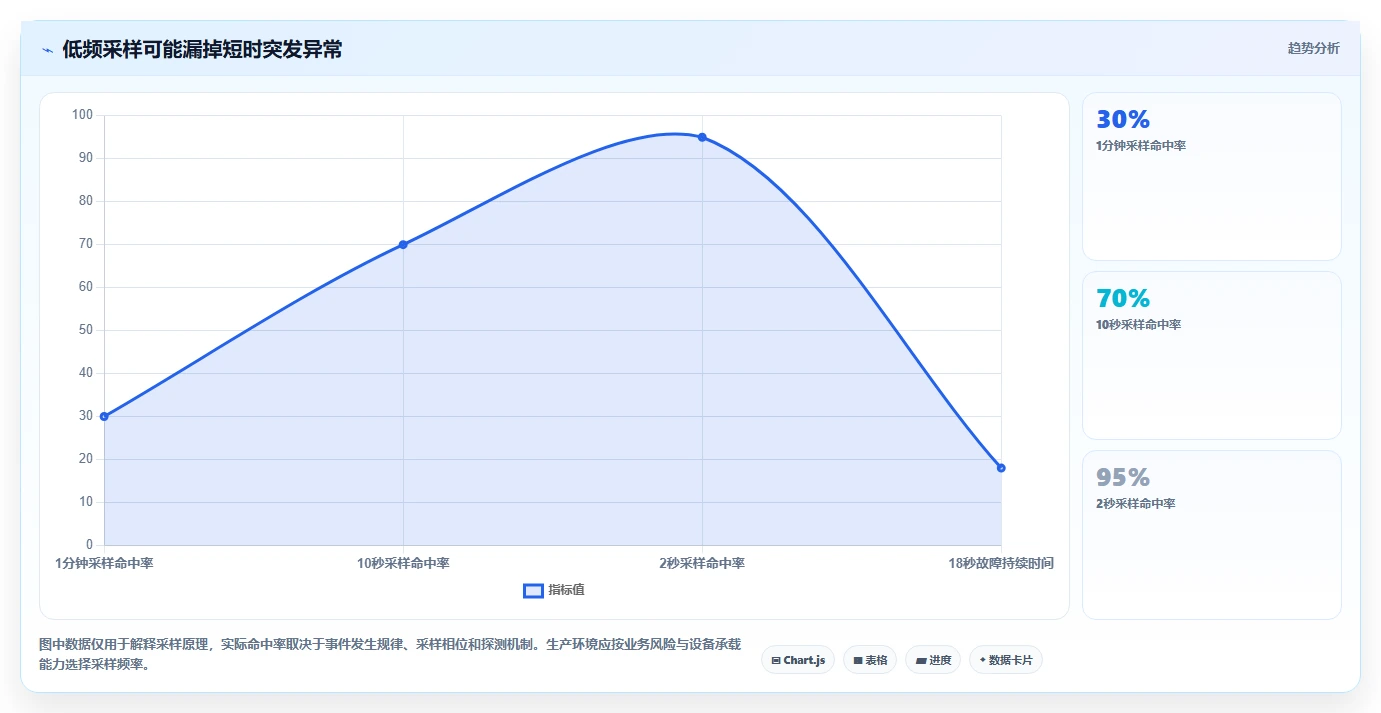The width and height of the screenshot is (1381, 713).
Task: Click the 70 data point on the chart
Action: [403, 244]
